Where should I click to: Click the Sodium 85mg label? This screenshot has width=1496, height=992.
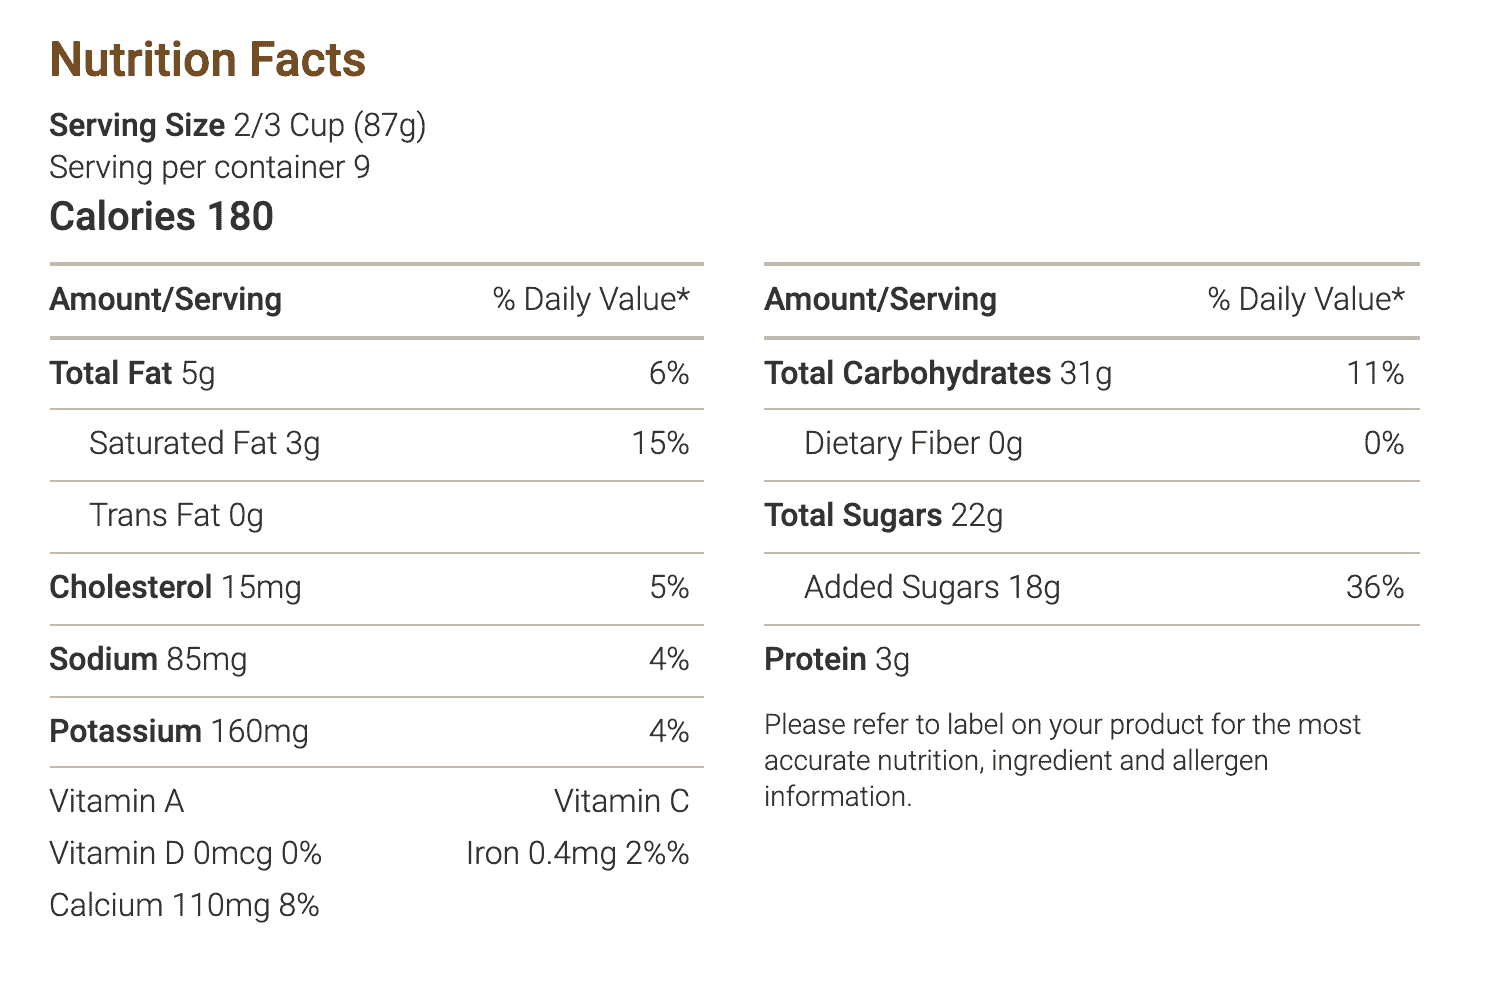pos(149,660)
